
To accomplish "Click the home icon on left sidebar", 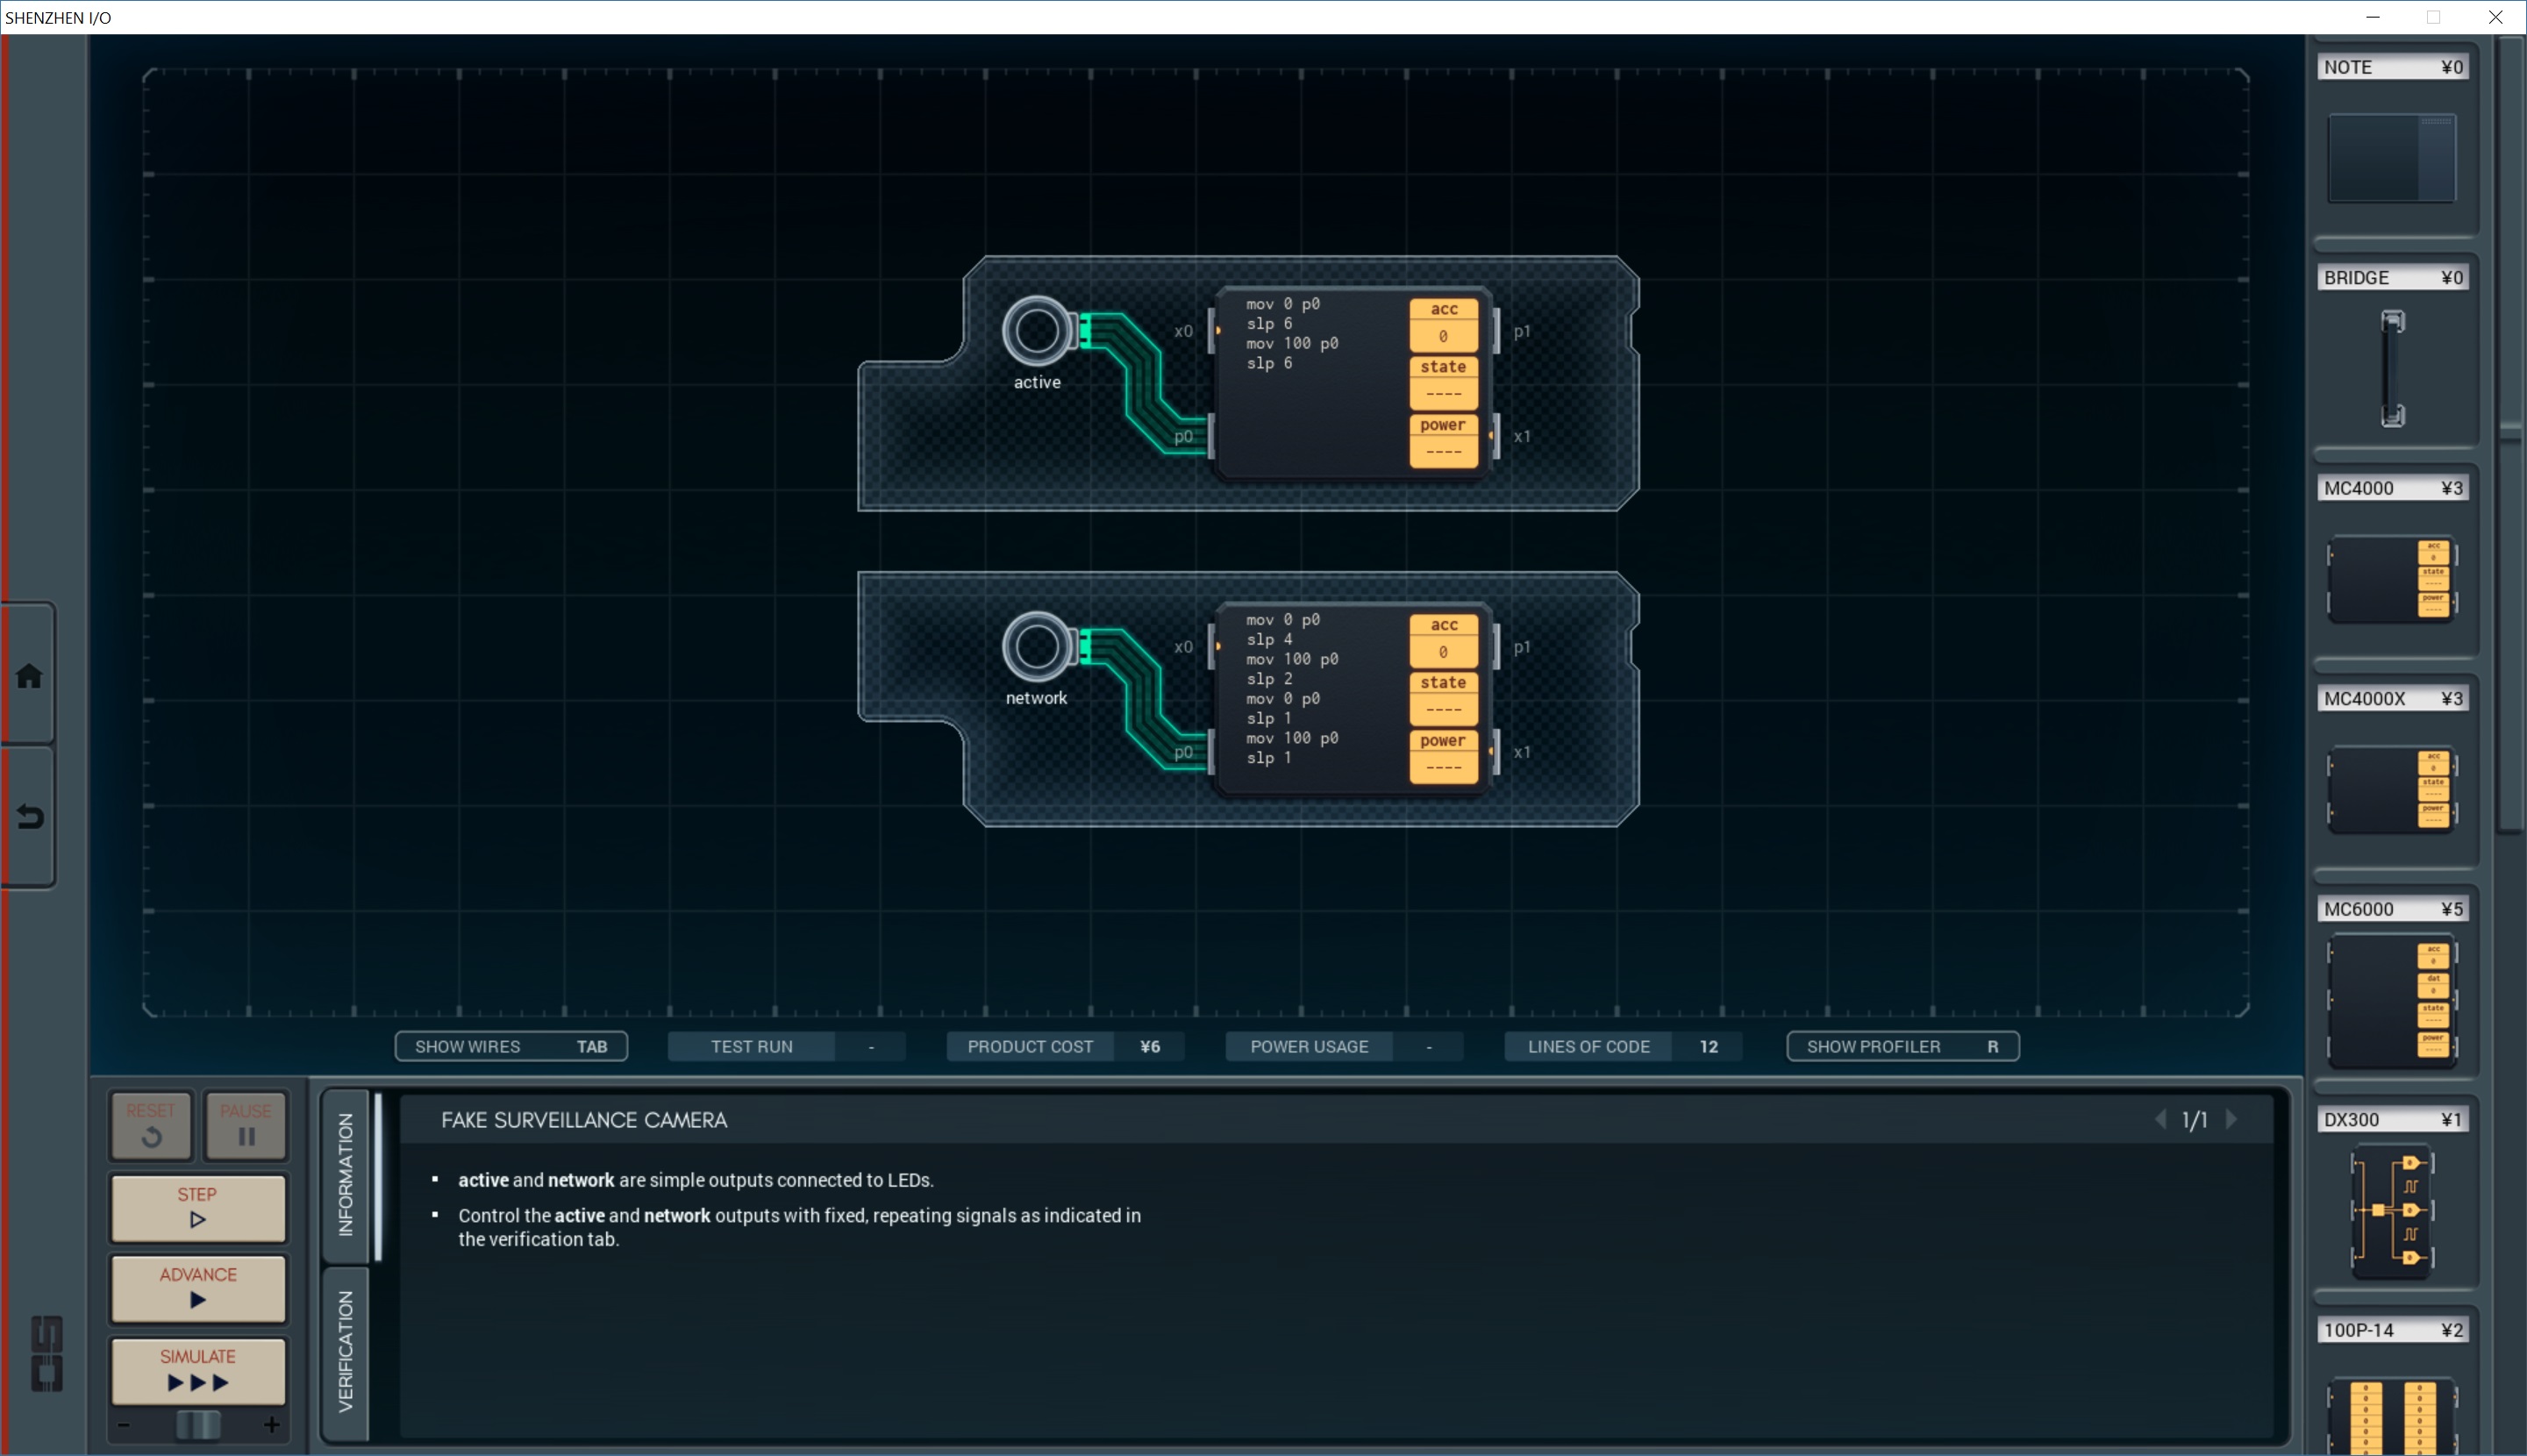I will [29, 677].
